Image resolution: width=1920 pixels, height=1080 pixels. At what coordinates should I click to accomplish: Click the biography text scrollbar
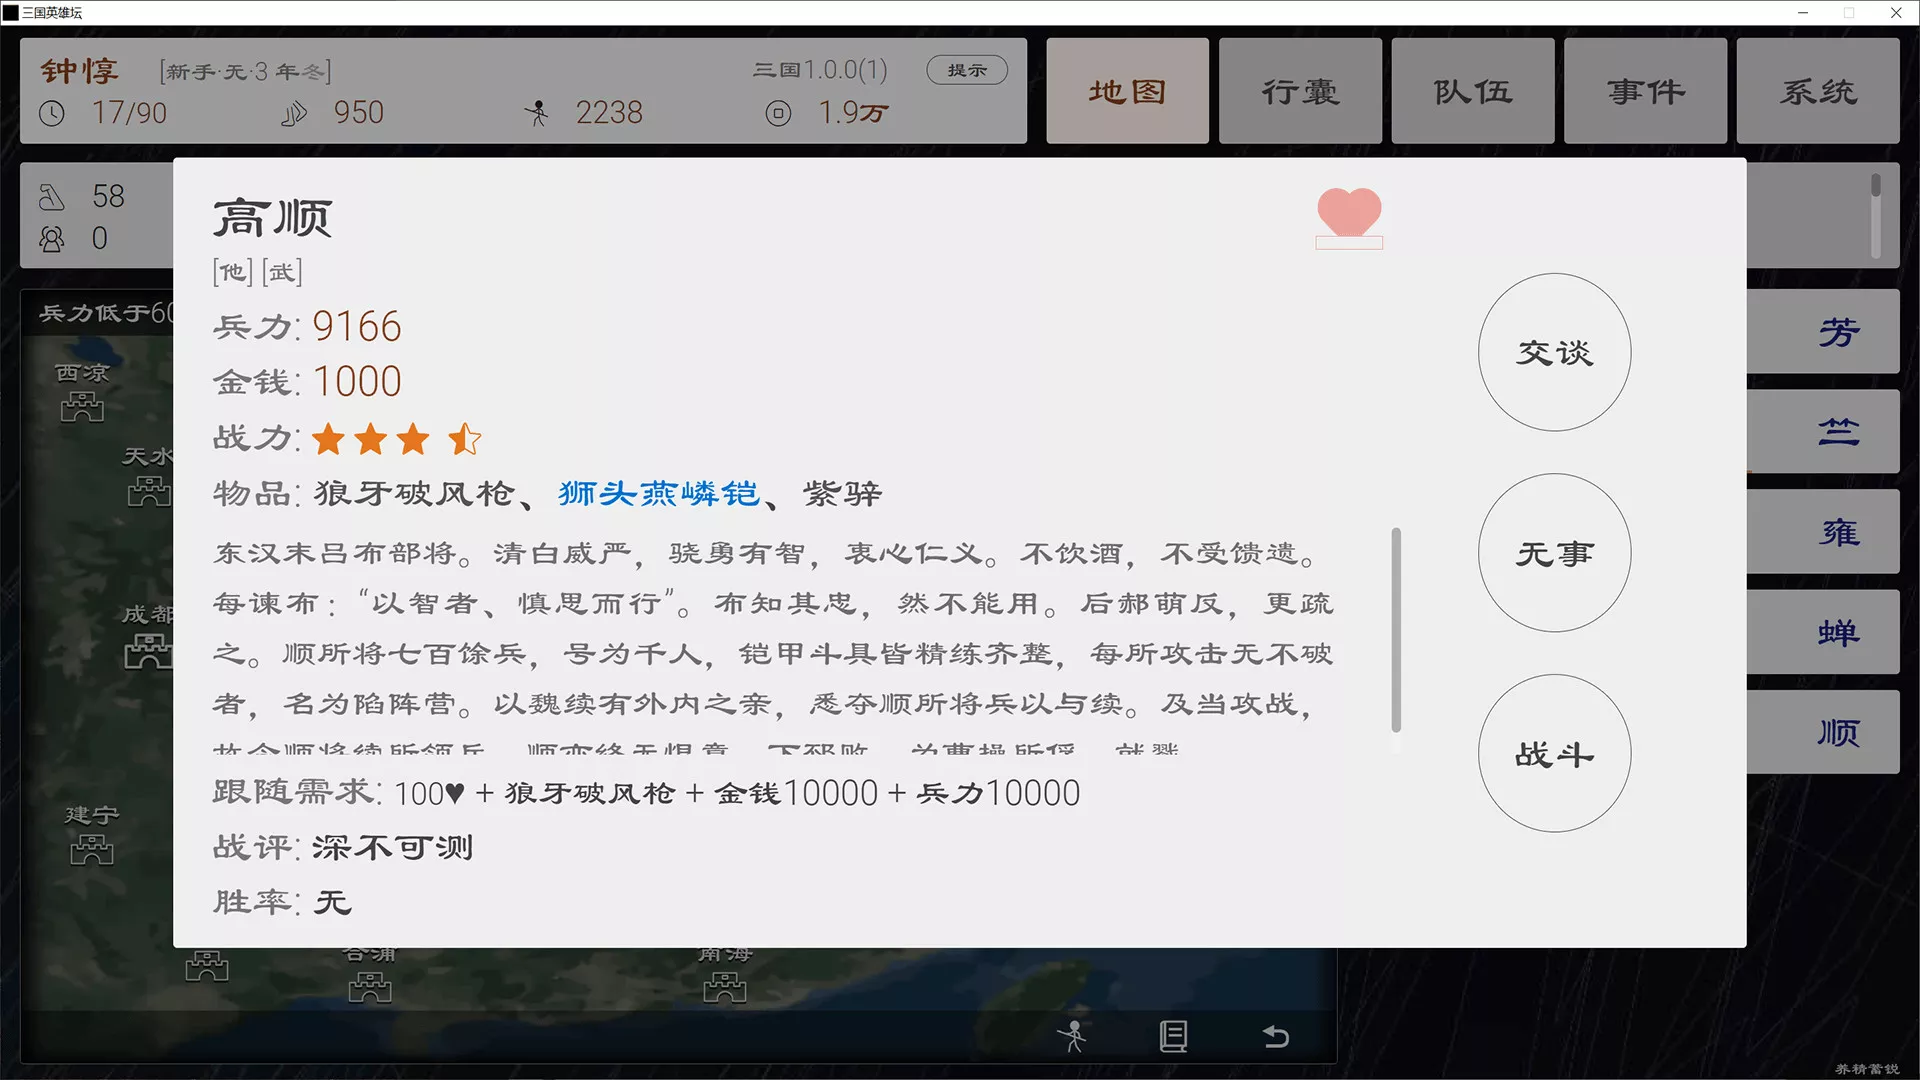(x=1396, y=630)
